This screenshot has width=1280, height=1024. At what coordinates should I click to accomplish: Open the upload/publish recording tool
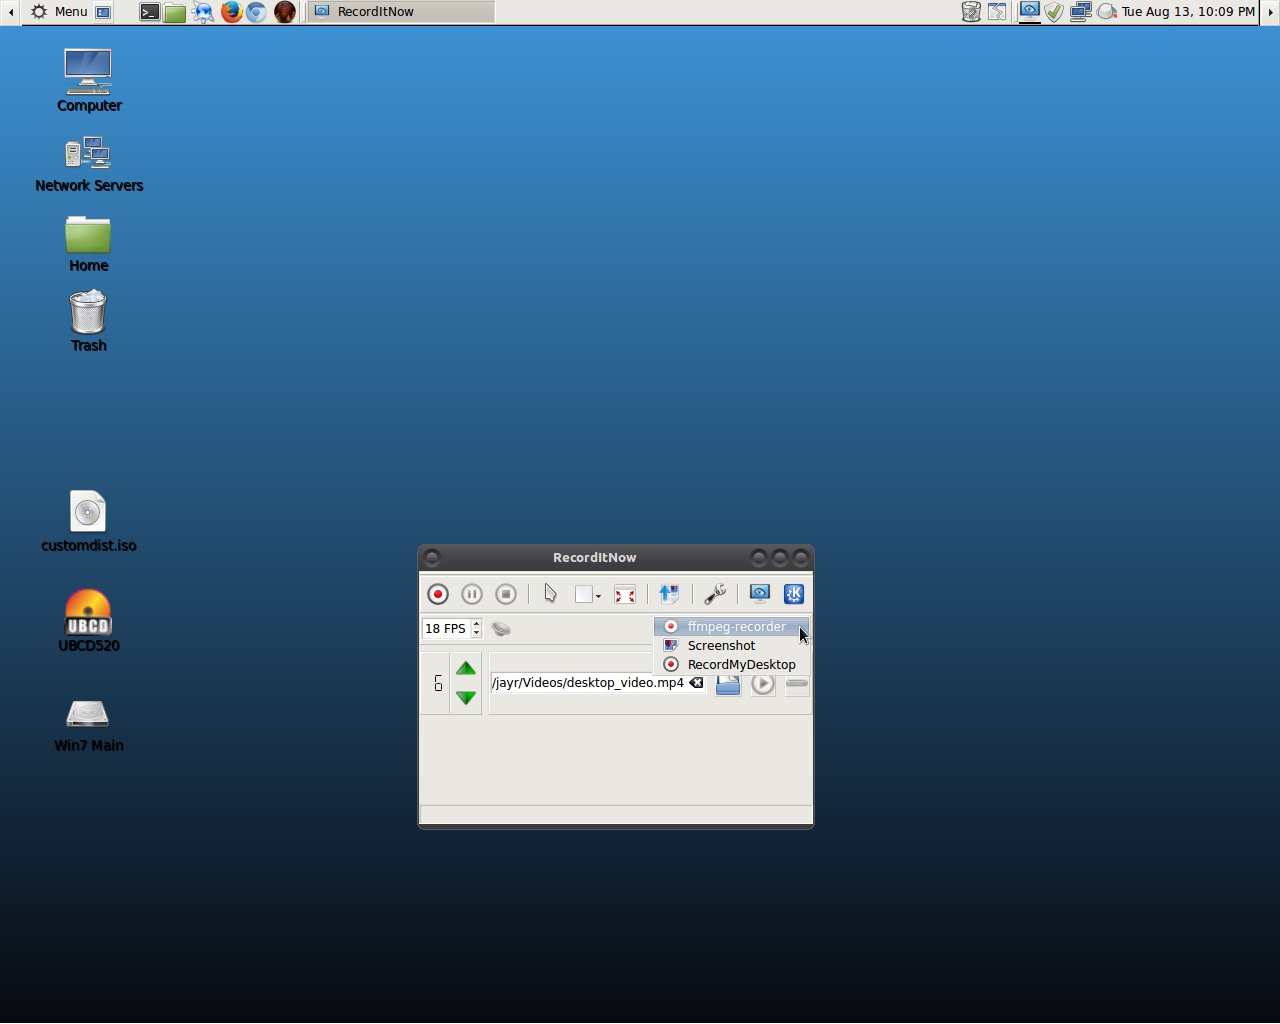point(669,593)
